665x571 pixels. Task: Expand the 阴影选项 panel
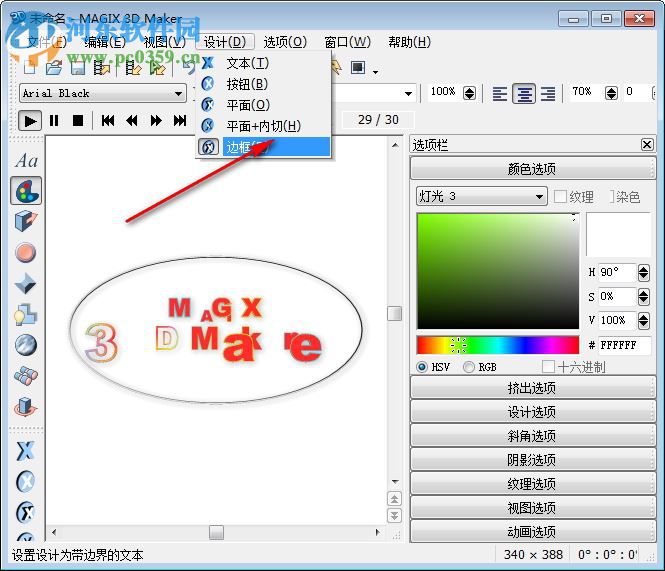click(532, 459)
